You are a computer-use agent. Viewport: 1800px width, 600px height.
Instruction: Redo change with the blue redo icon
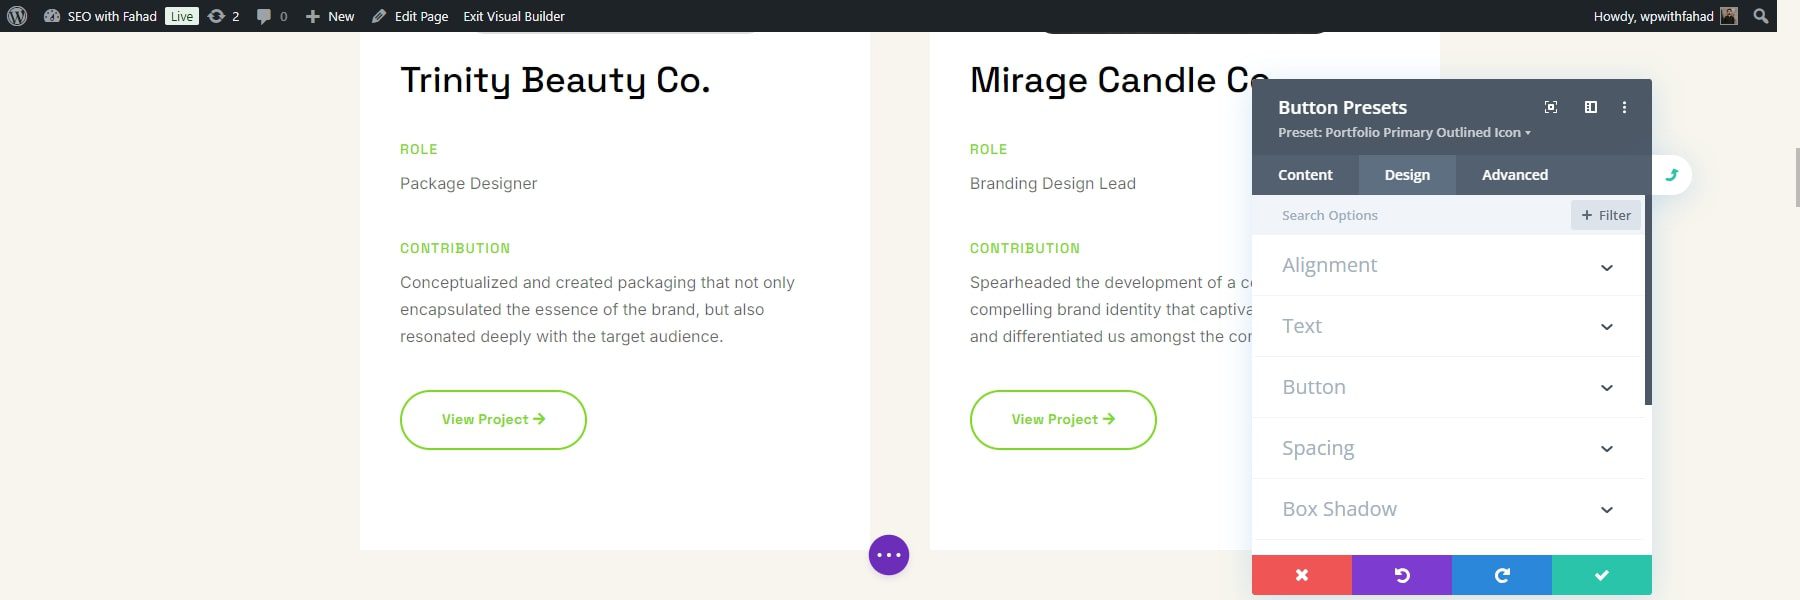pos(1501,575)
